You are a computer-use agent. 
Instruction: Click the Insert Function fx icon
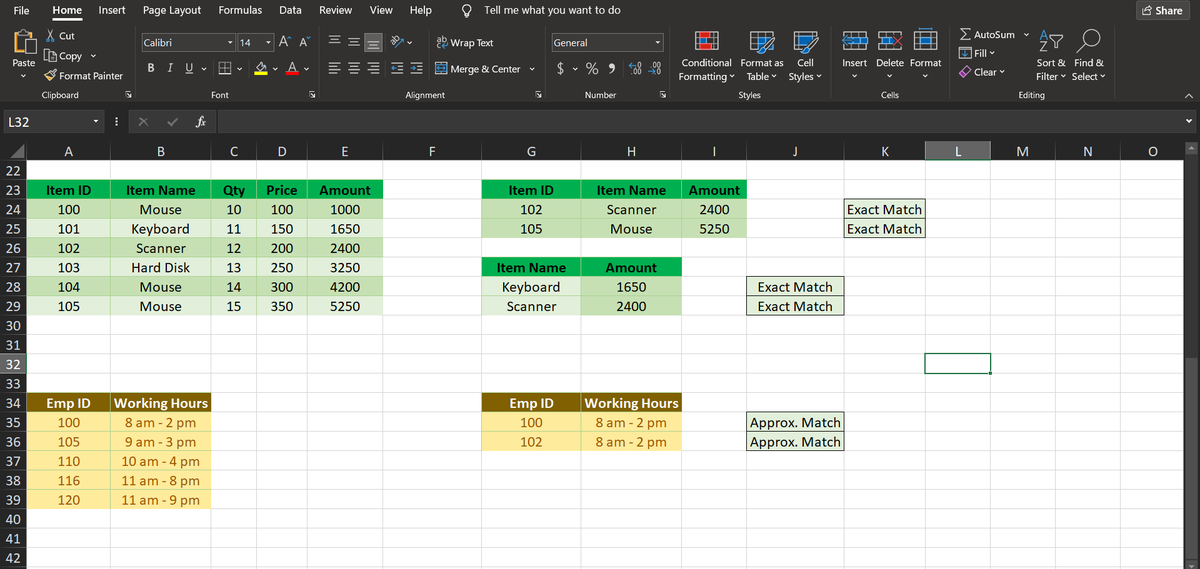coord(201,122)
